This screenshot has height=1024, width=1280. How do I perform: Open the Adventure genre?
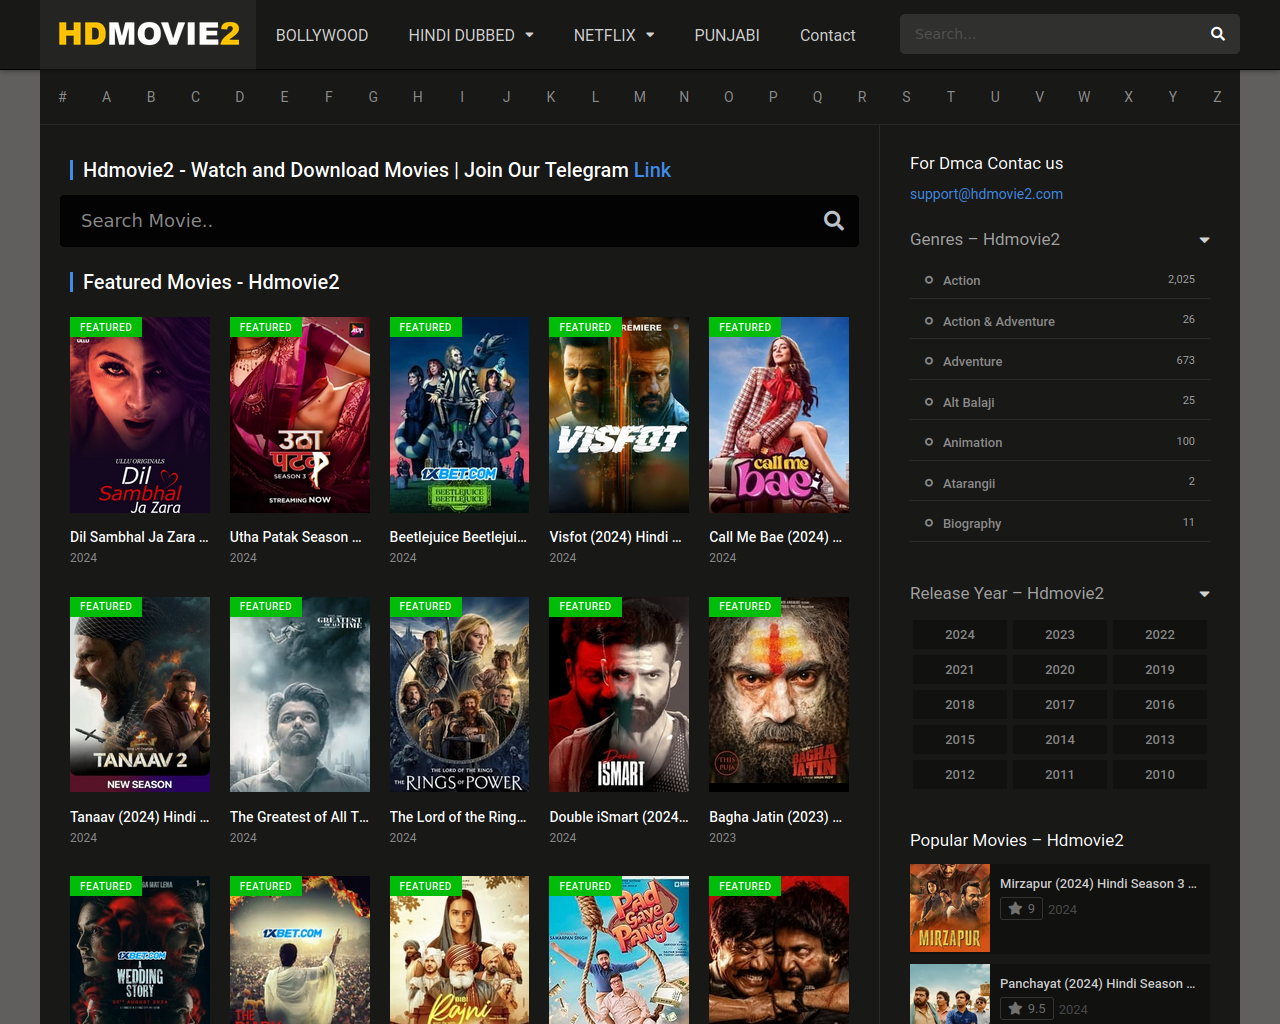[x=972, y=362]
